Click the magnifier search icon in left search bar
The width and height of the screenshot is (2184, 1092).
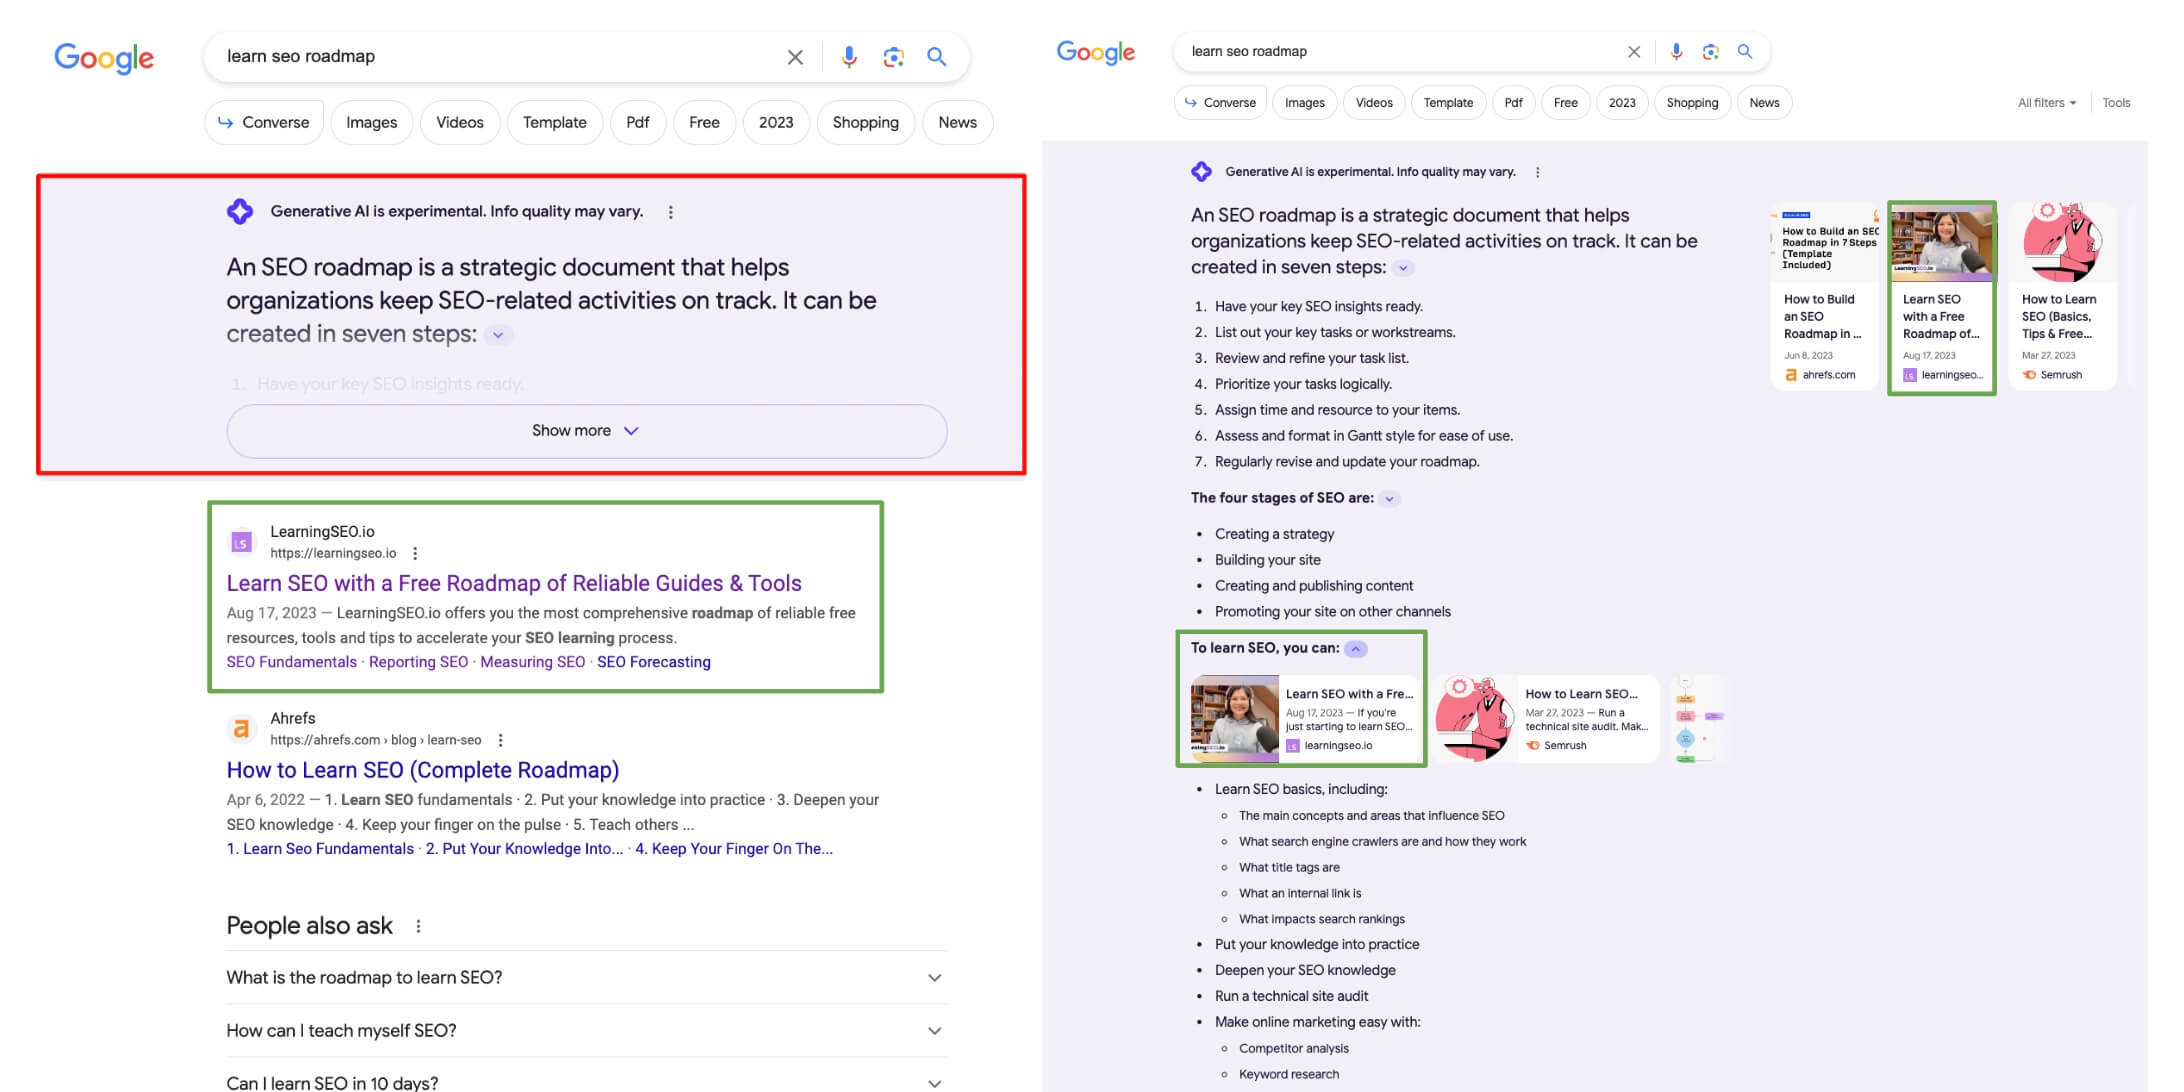(937, 57)
